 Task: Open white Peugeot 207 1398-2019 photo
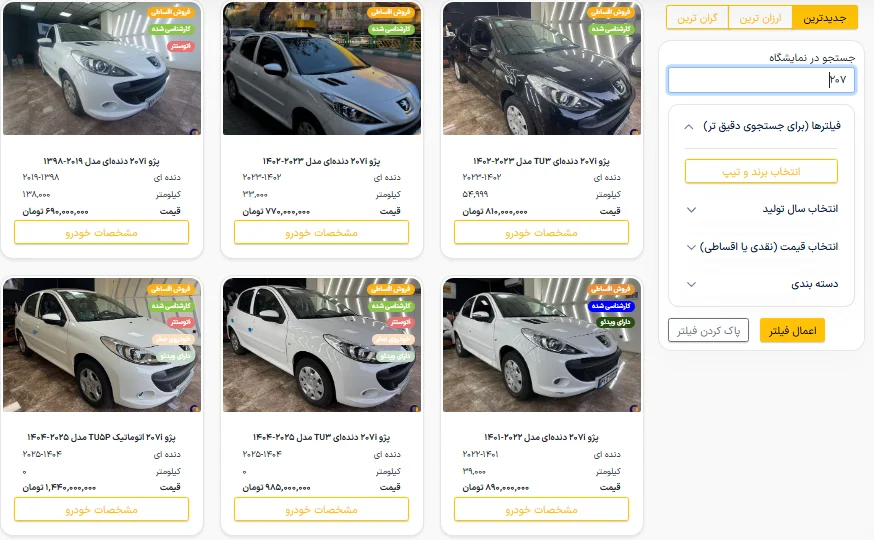pyautogui.click(x=102, y=68)
